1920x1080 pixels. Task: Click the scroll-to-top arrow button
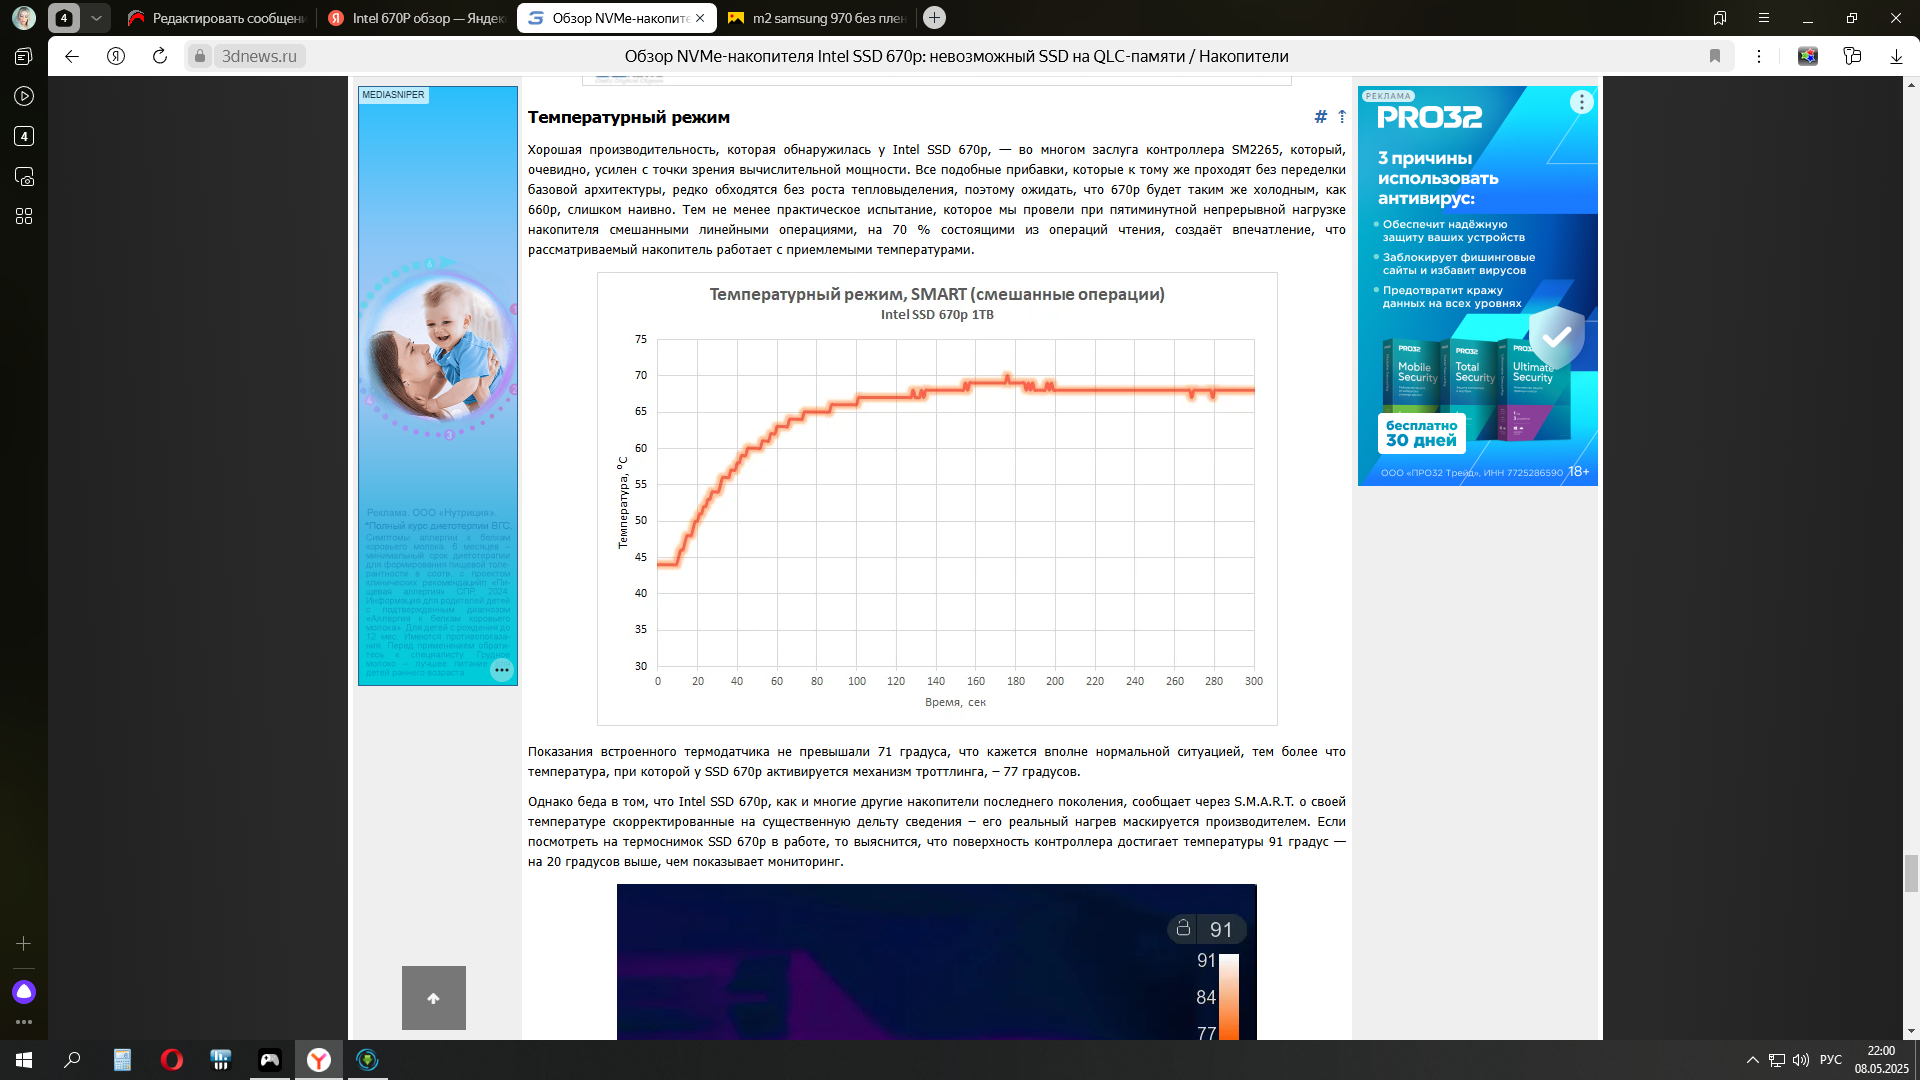(433, 997)
